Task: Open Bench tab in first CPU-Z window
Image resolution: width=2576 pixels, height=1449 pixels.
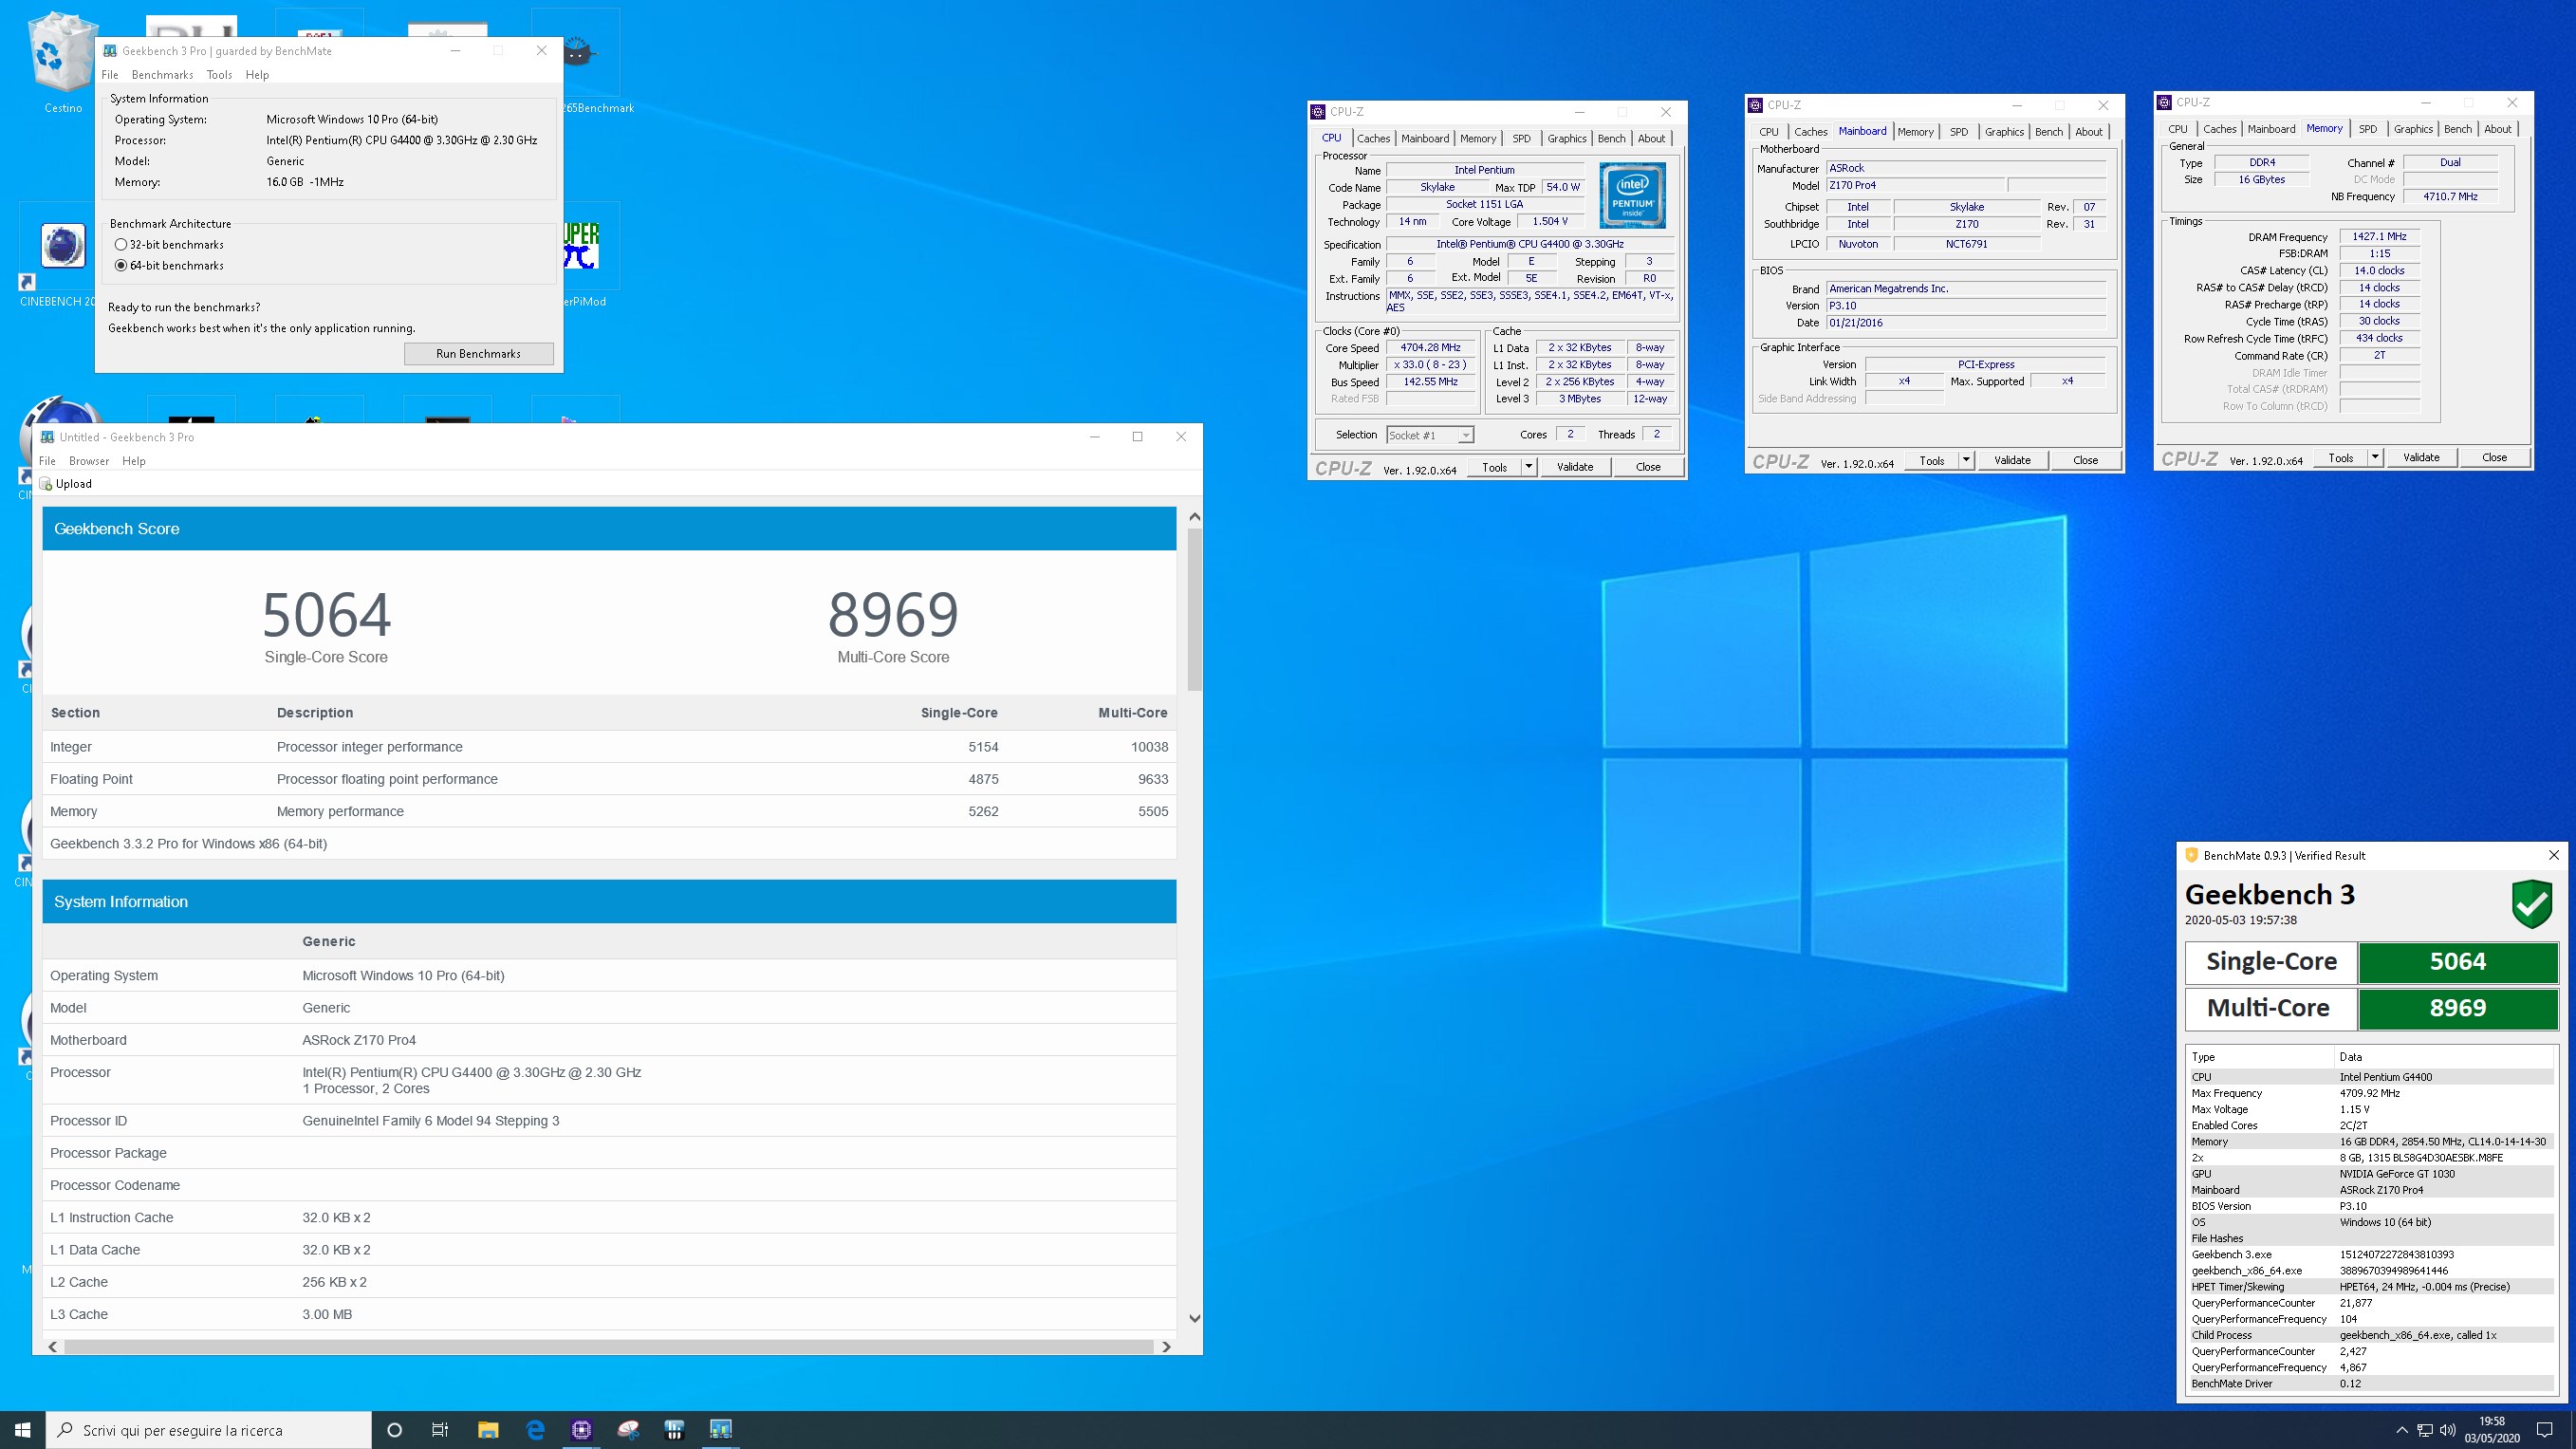Action: click(x=1611, y=139)
